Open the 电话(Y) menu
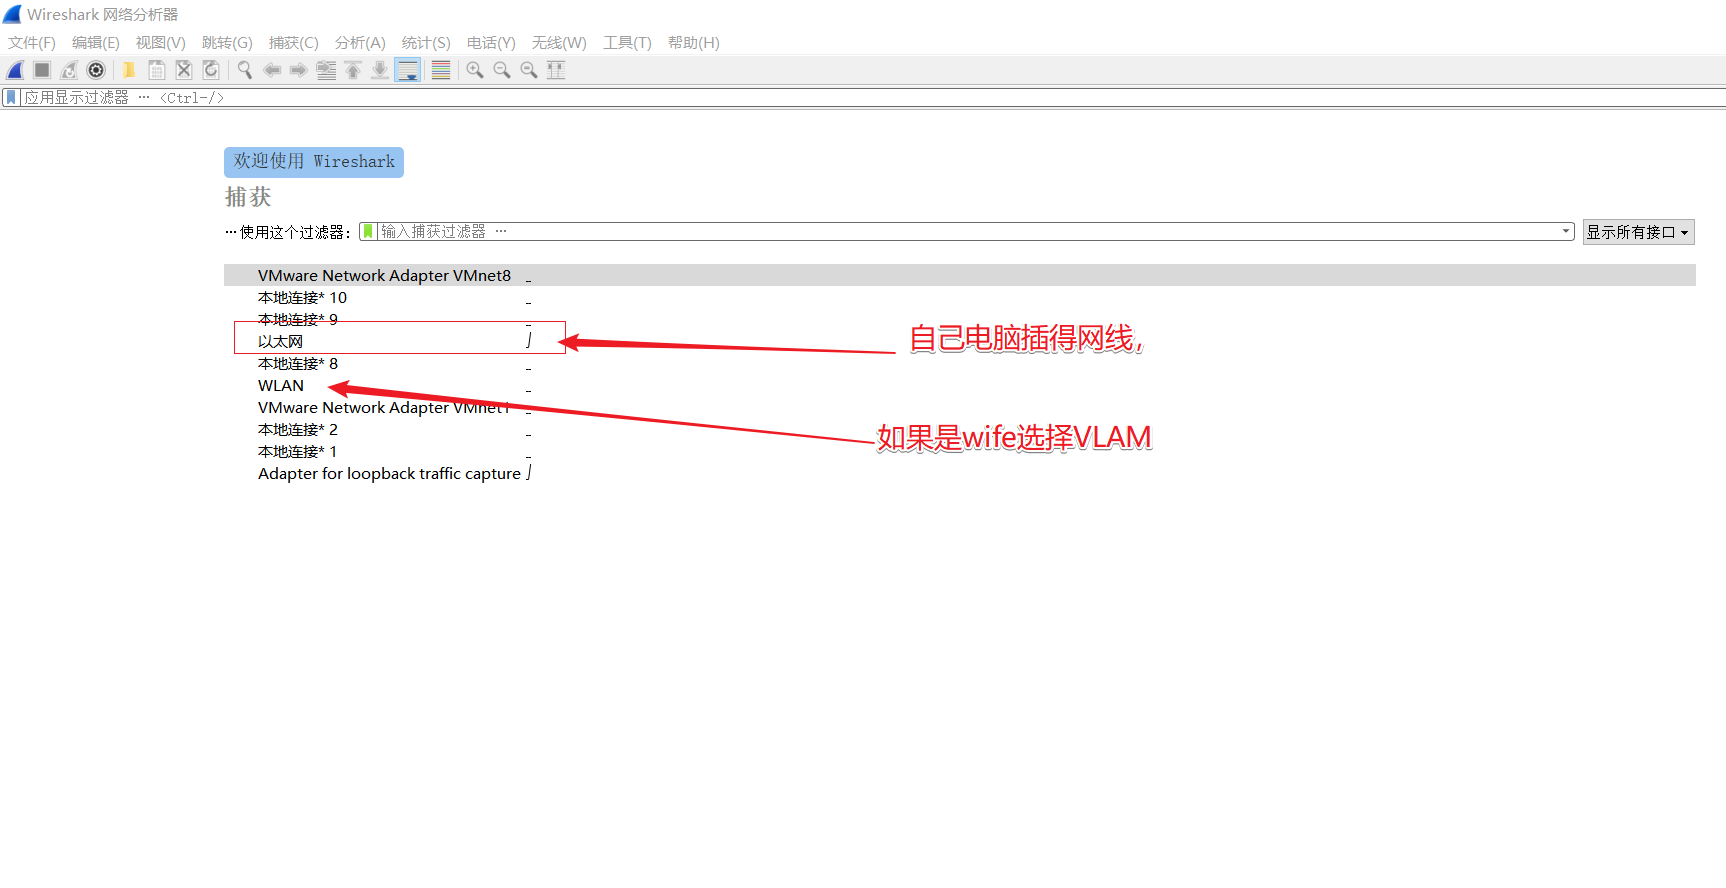Viewport: 1726px width, 888px height. pyautogui.click(x=491, y=42)
